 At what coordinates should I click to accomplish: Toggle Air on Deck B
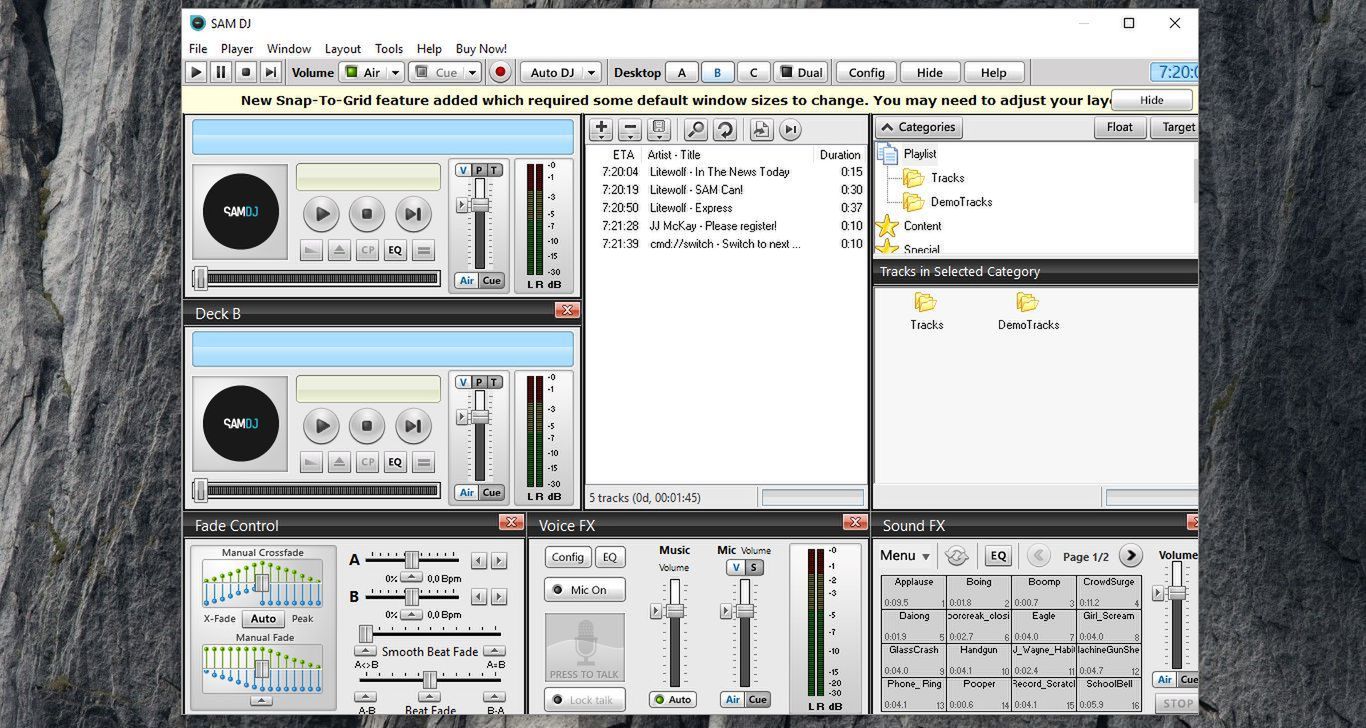(467, 493)
